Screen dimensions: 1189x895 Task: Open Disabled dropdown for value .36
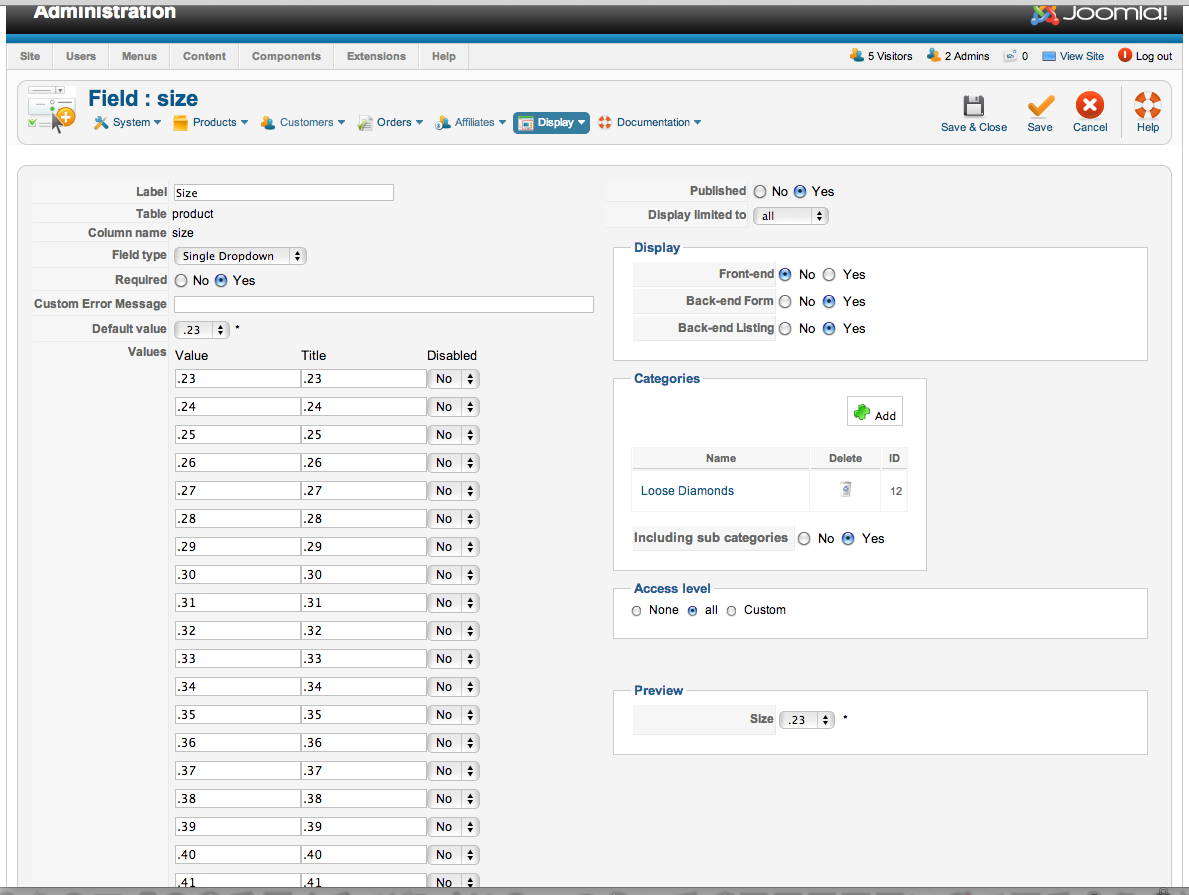(453, 743)
